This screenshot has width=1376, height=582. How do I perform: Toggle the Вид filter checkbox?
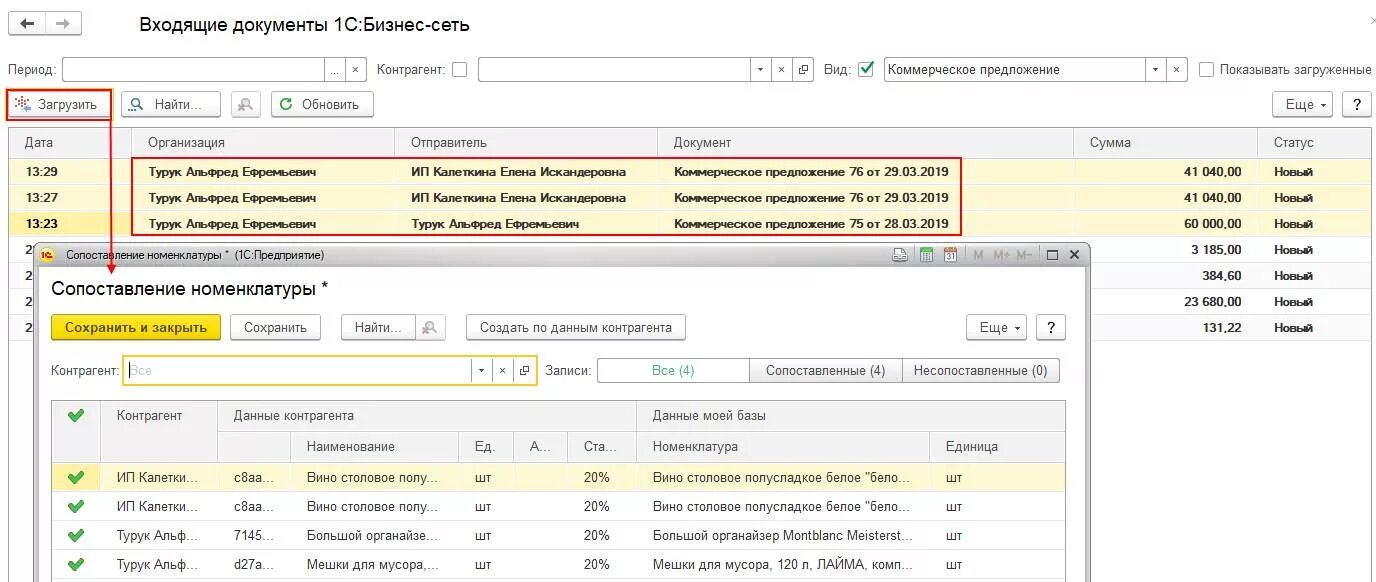866,69
